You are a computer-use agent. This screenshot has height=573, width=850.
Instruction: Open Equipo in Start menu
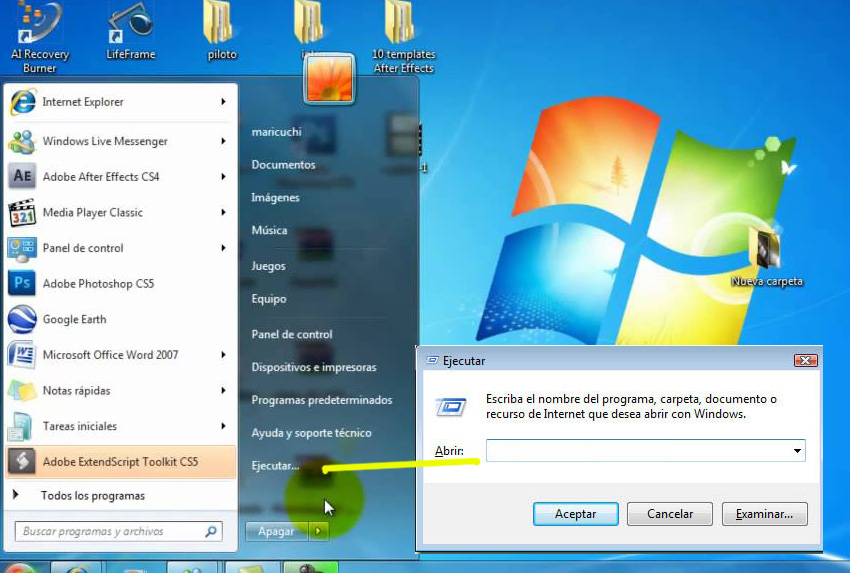[x=268, y=299]
